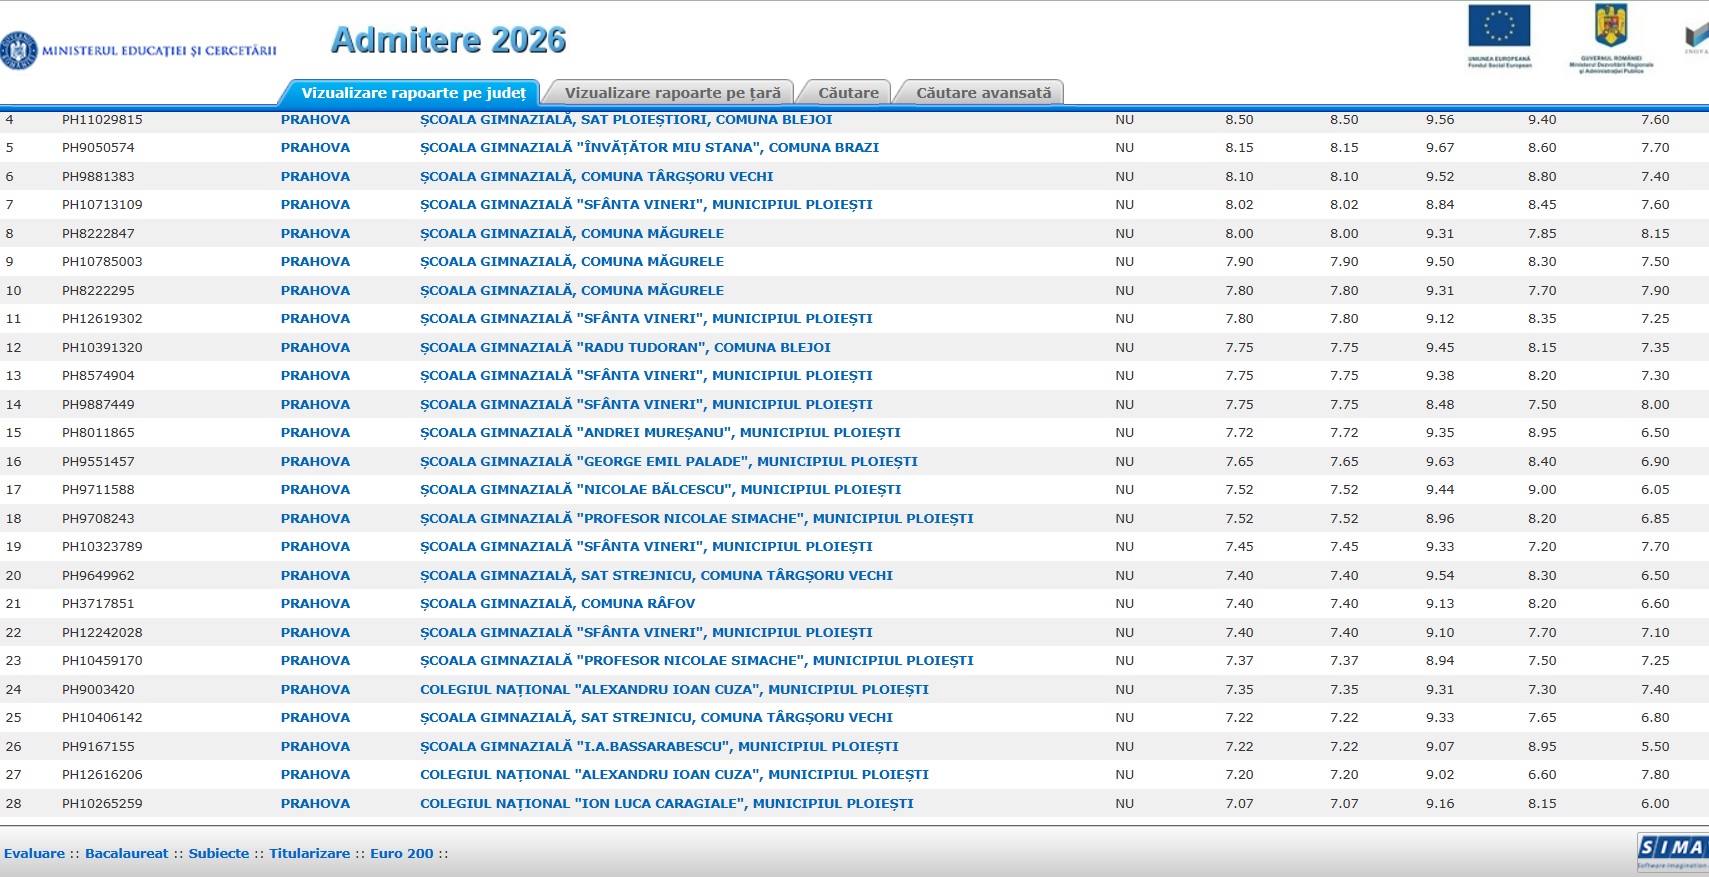Image resolution: width=1709 pixels, height=877 pixels.
Task: Open George Emil Palade school link
Action: click(x=669, y=461)
